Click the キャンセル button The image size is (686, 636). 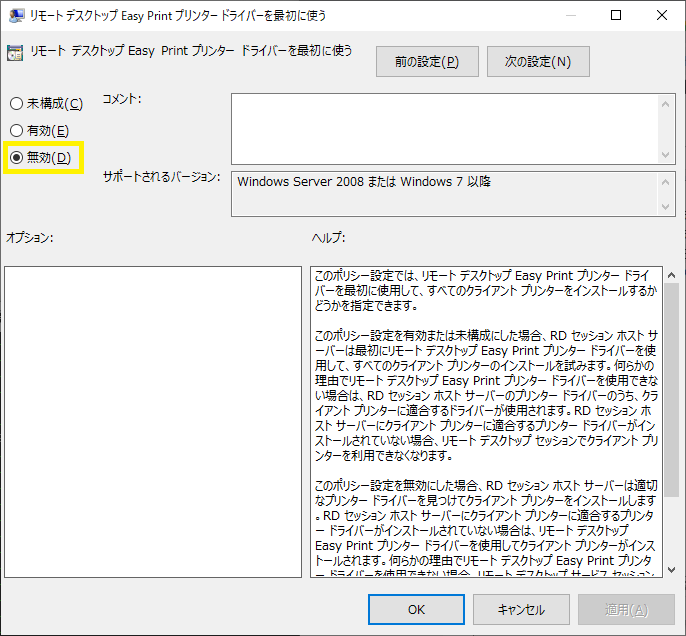point(521,609)
